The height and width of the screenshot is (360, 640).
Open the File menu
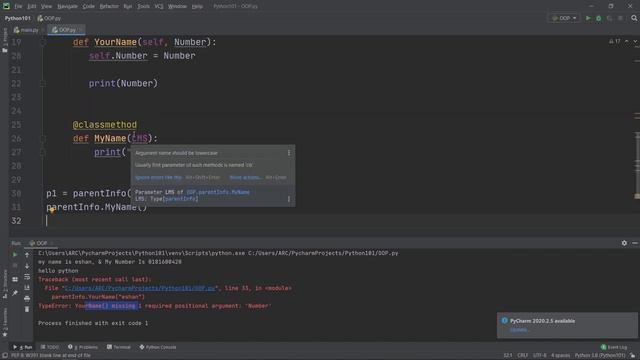(x=18, y=6)
